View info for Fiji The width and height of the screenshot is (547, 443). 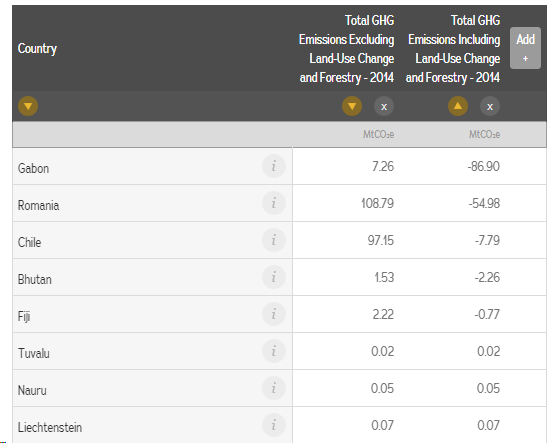click(274, 314)
